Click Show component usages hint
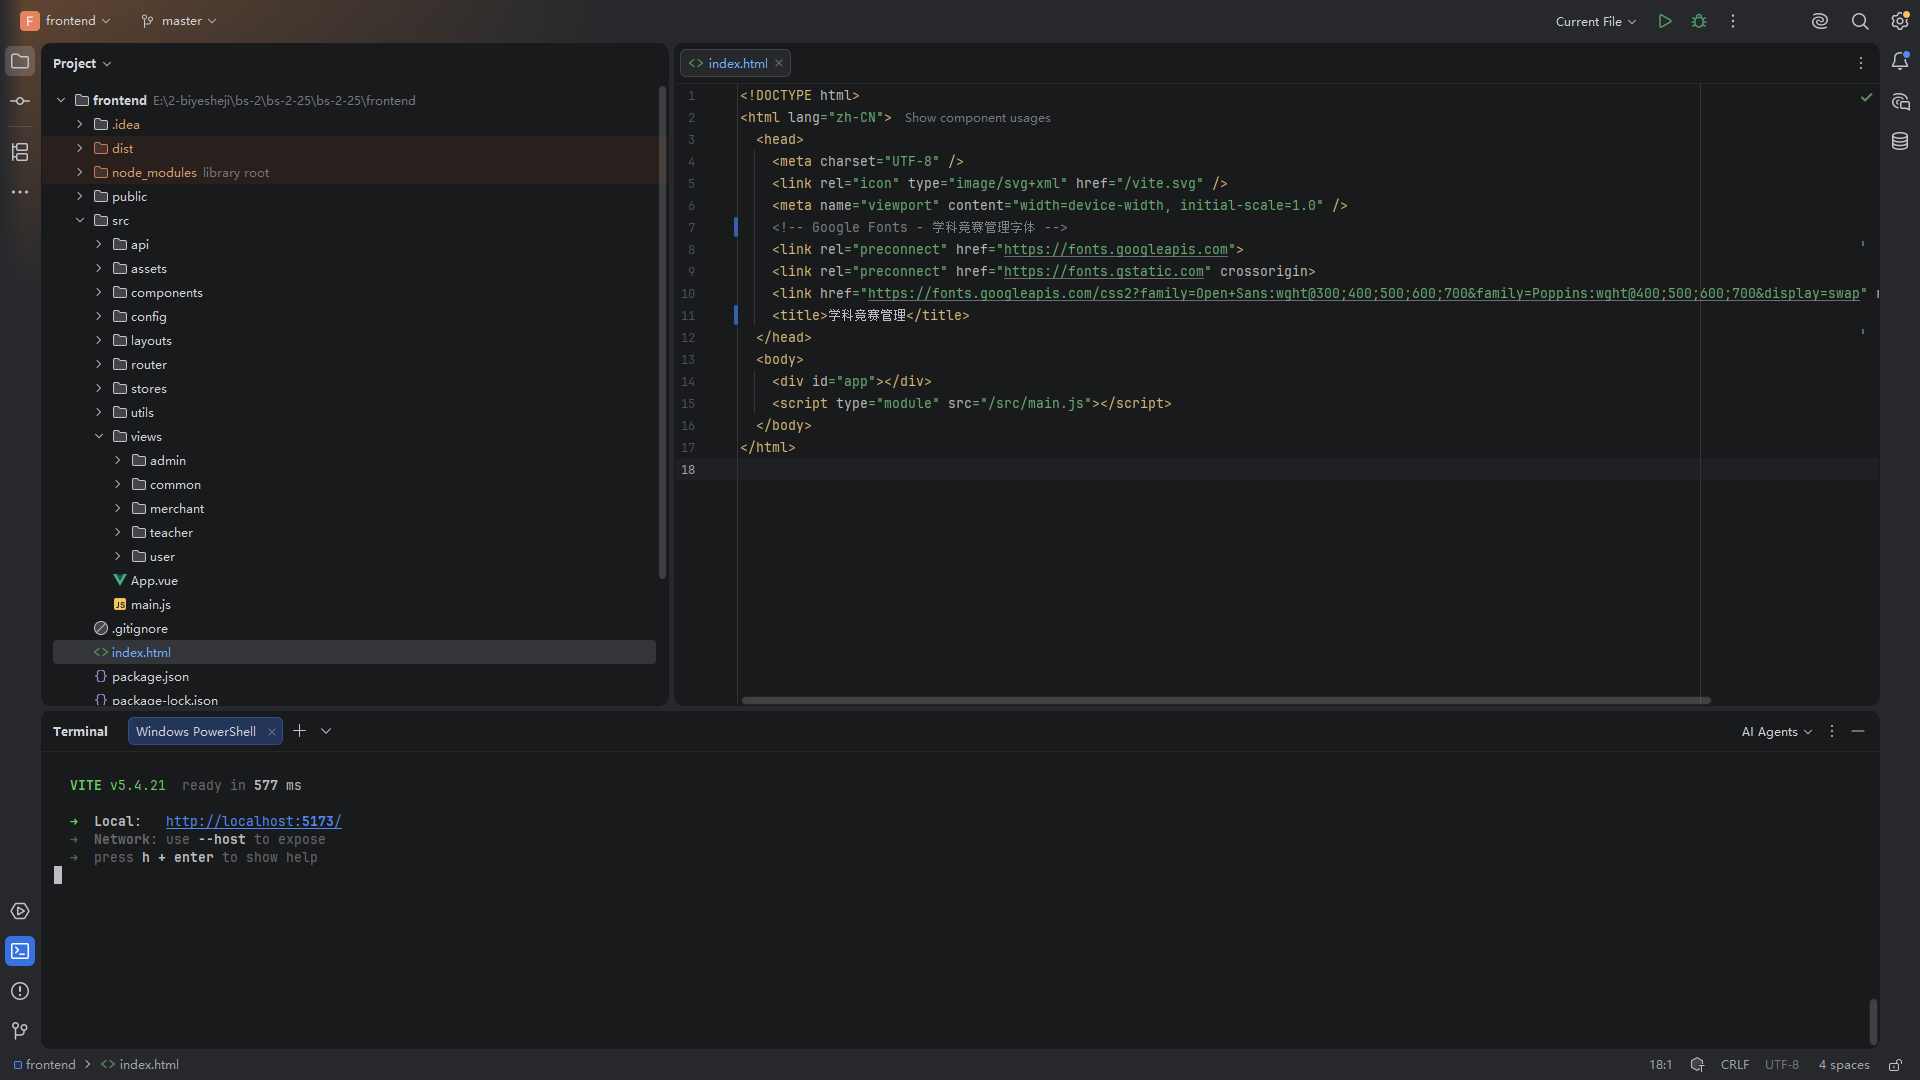This screenshot has height=1080, width=1920. pos(978,118)
